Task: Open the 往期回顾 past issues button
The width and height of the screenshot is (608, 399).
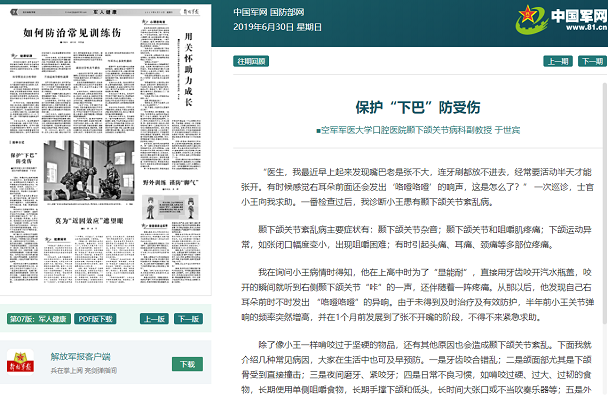Action: [x=251, y=61]
